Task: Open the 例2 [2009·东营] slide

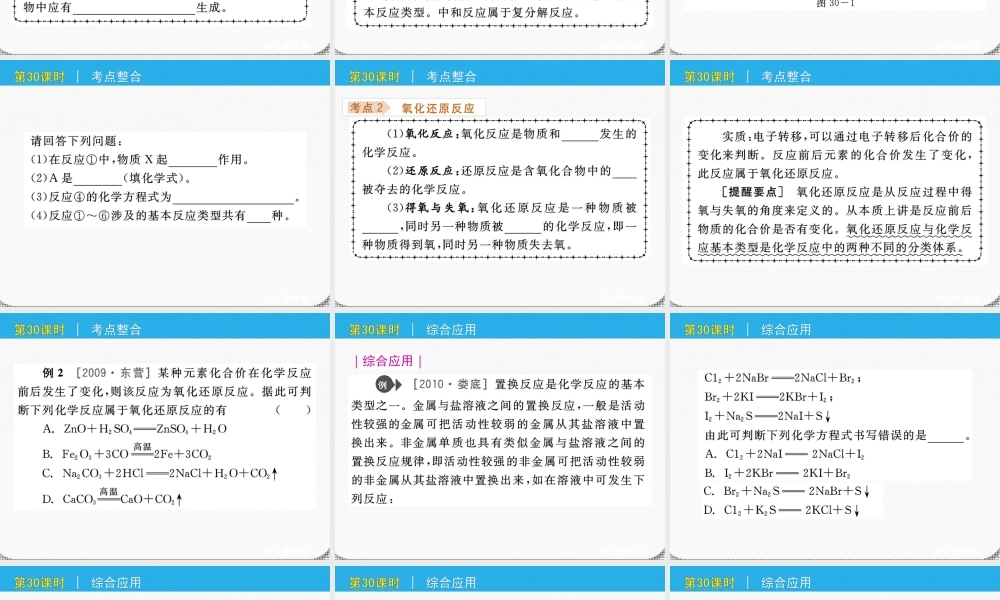Action: [x=165, y=435]
